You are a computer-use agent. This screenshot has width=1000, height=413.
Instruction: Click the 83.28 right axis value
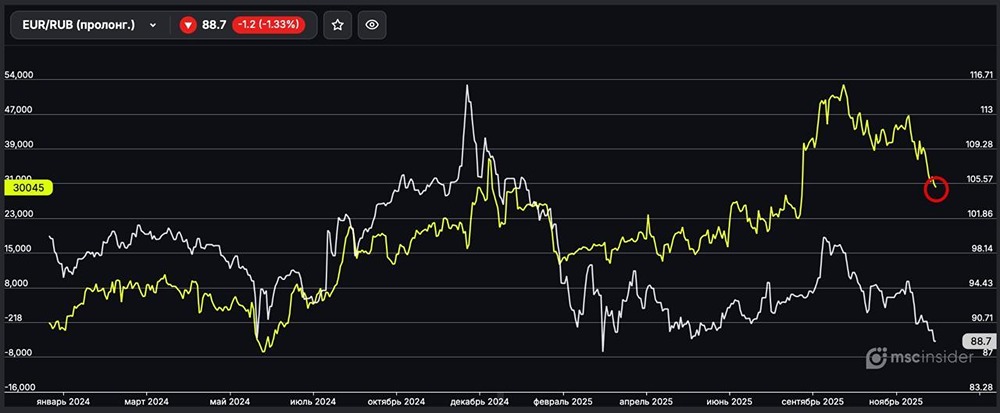point(980,387)
